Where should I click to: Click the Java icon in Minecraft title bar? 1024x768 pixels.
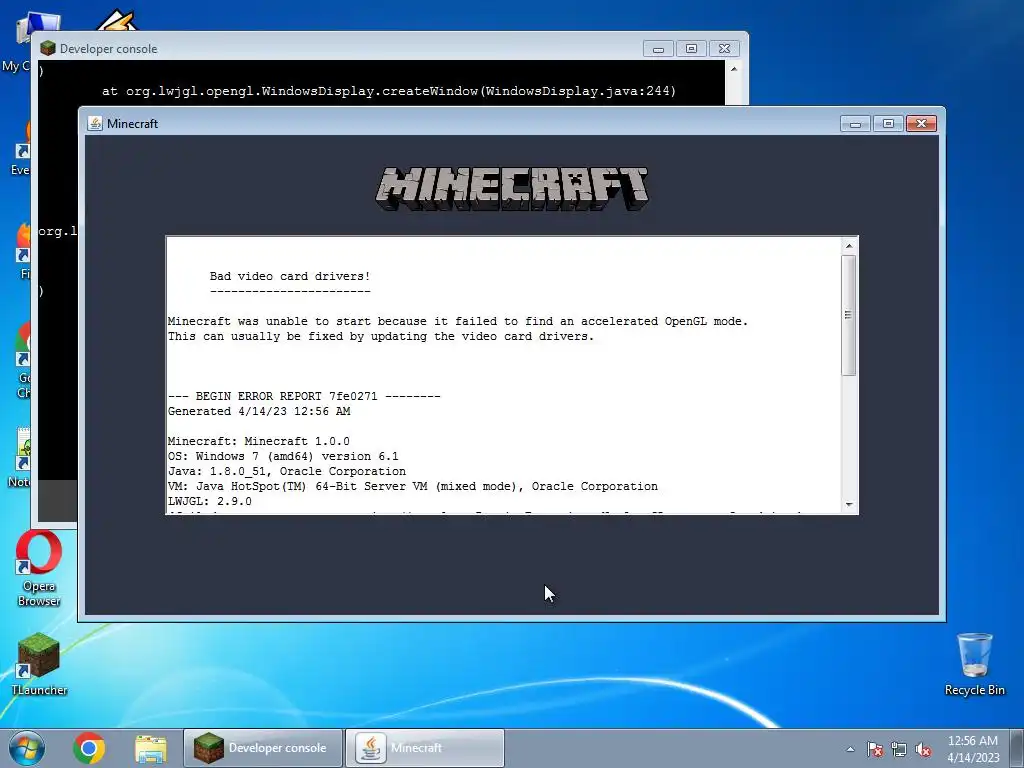95,123
